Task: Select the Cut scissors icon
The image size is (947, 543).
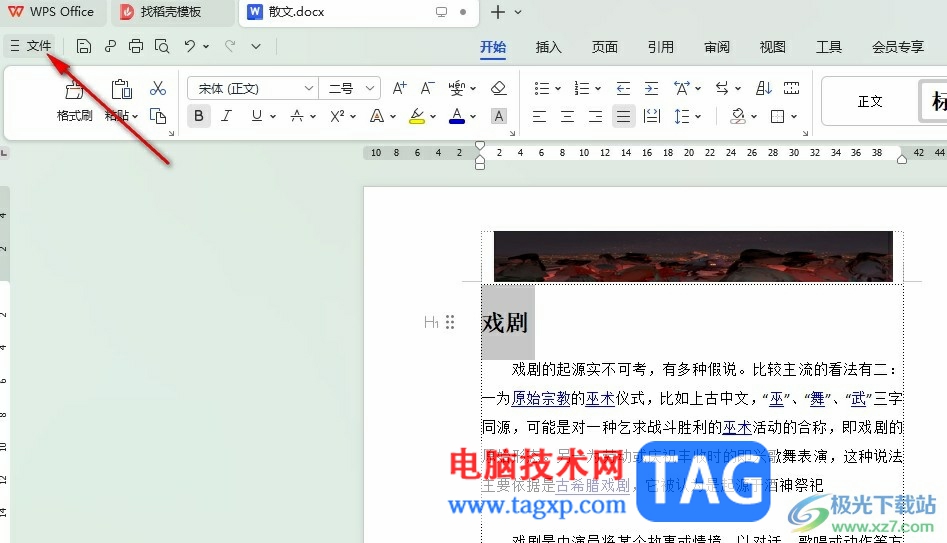Action: (x=158, y=89)
